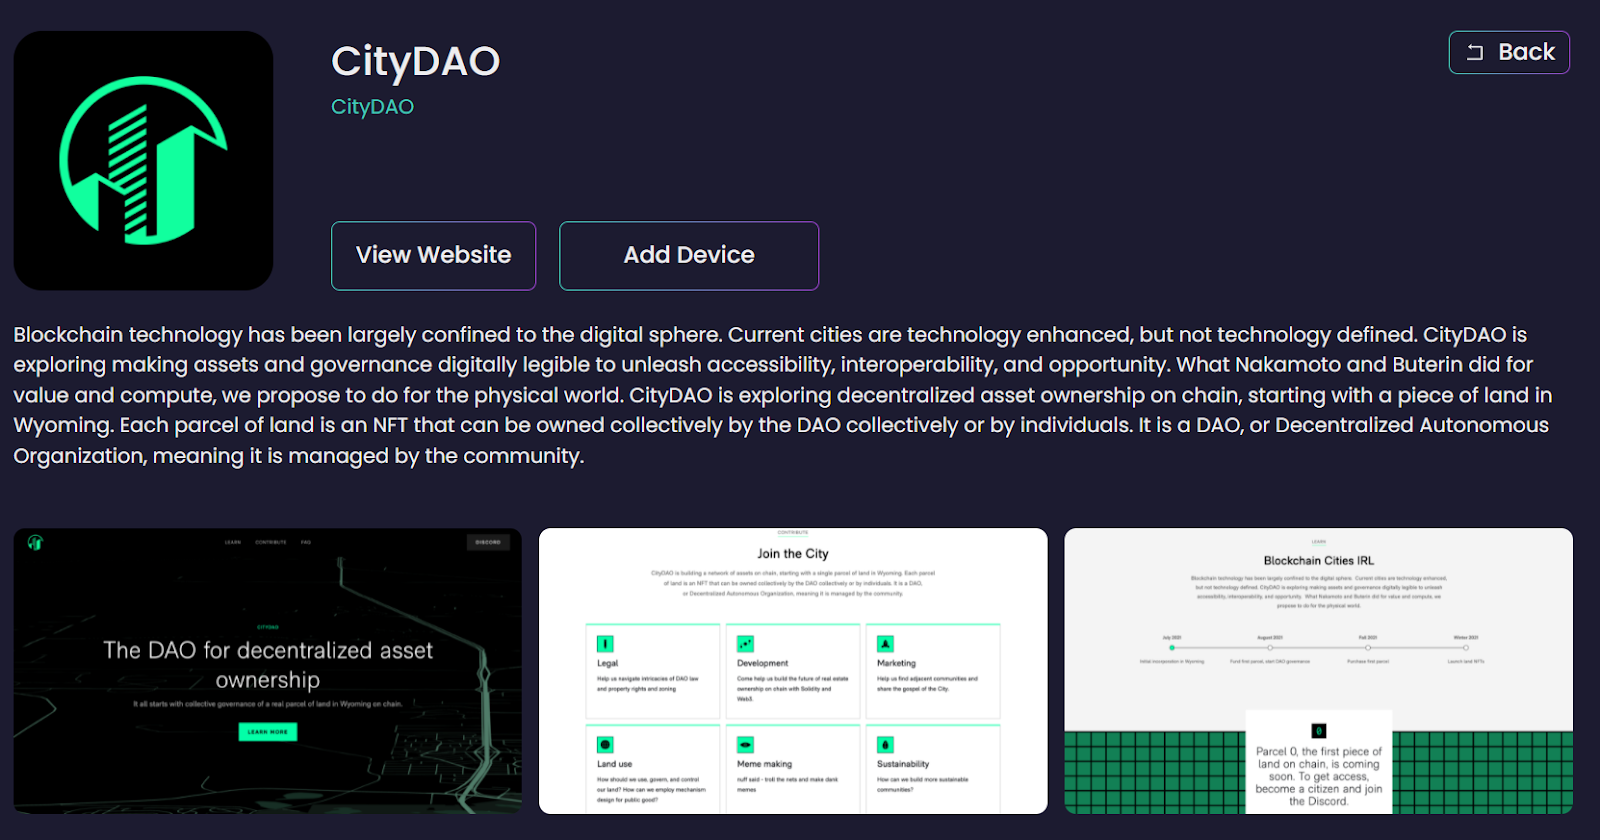
Task: Open the 'DAO for decentralized asset ownership' screenshot
Action: (267, 671)
